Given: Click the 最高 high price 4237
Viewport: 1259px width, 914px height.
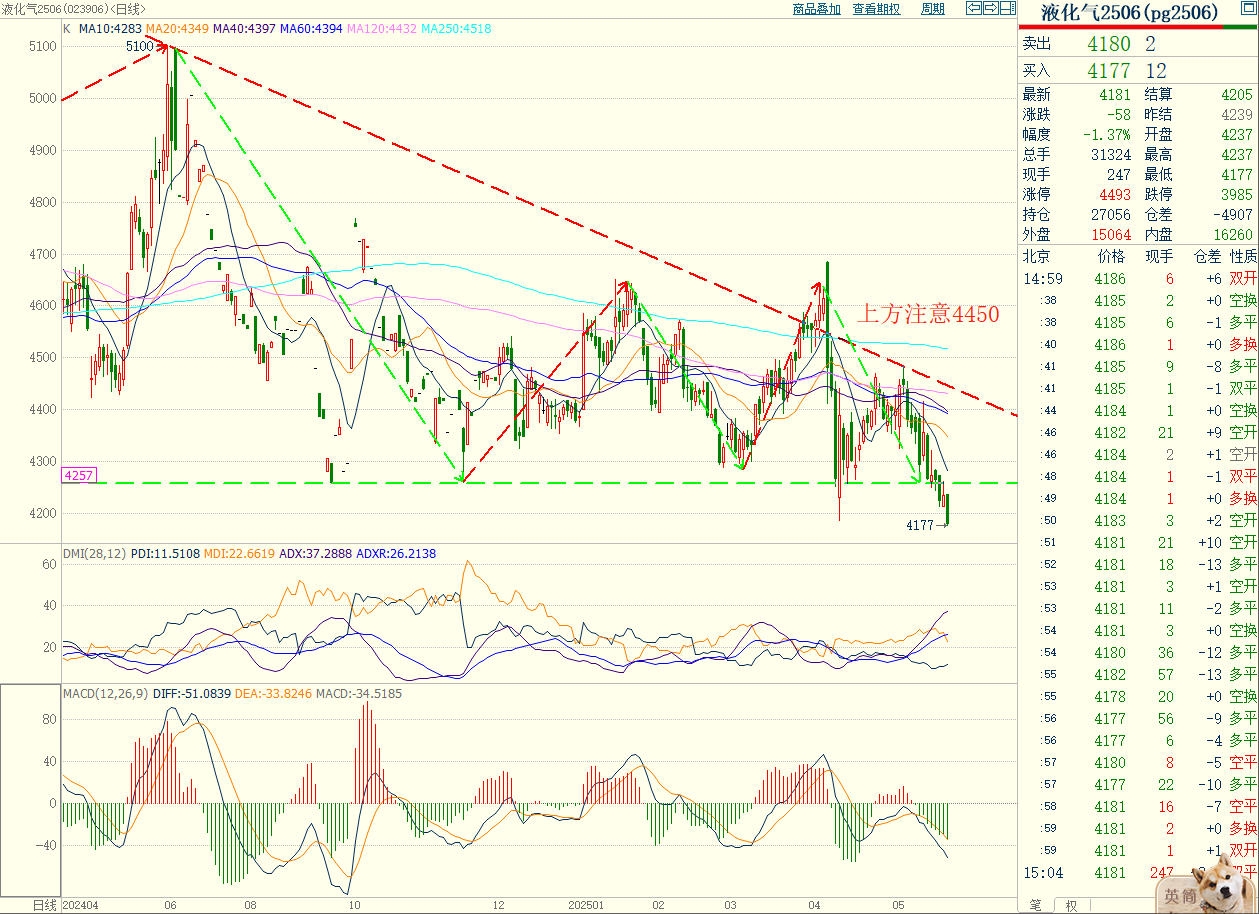Looking at the screenshot, I should pyautogui.click(x=1236, y=155).
